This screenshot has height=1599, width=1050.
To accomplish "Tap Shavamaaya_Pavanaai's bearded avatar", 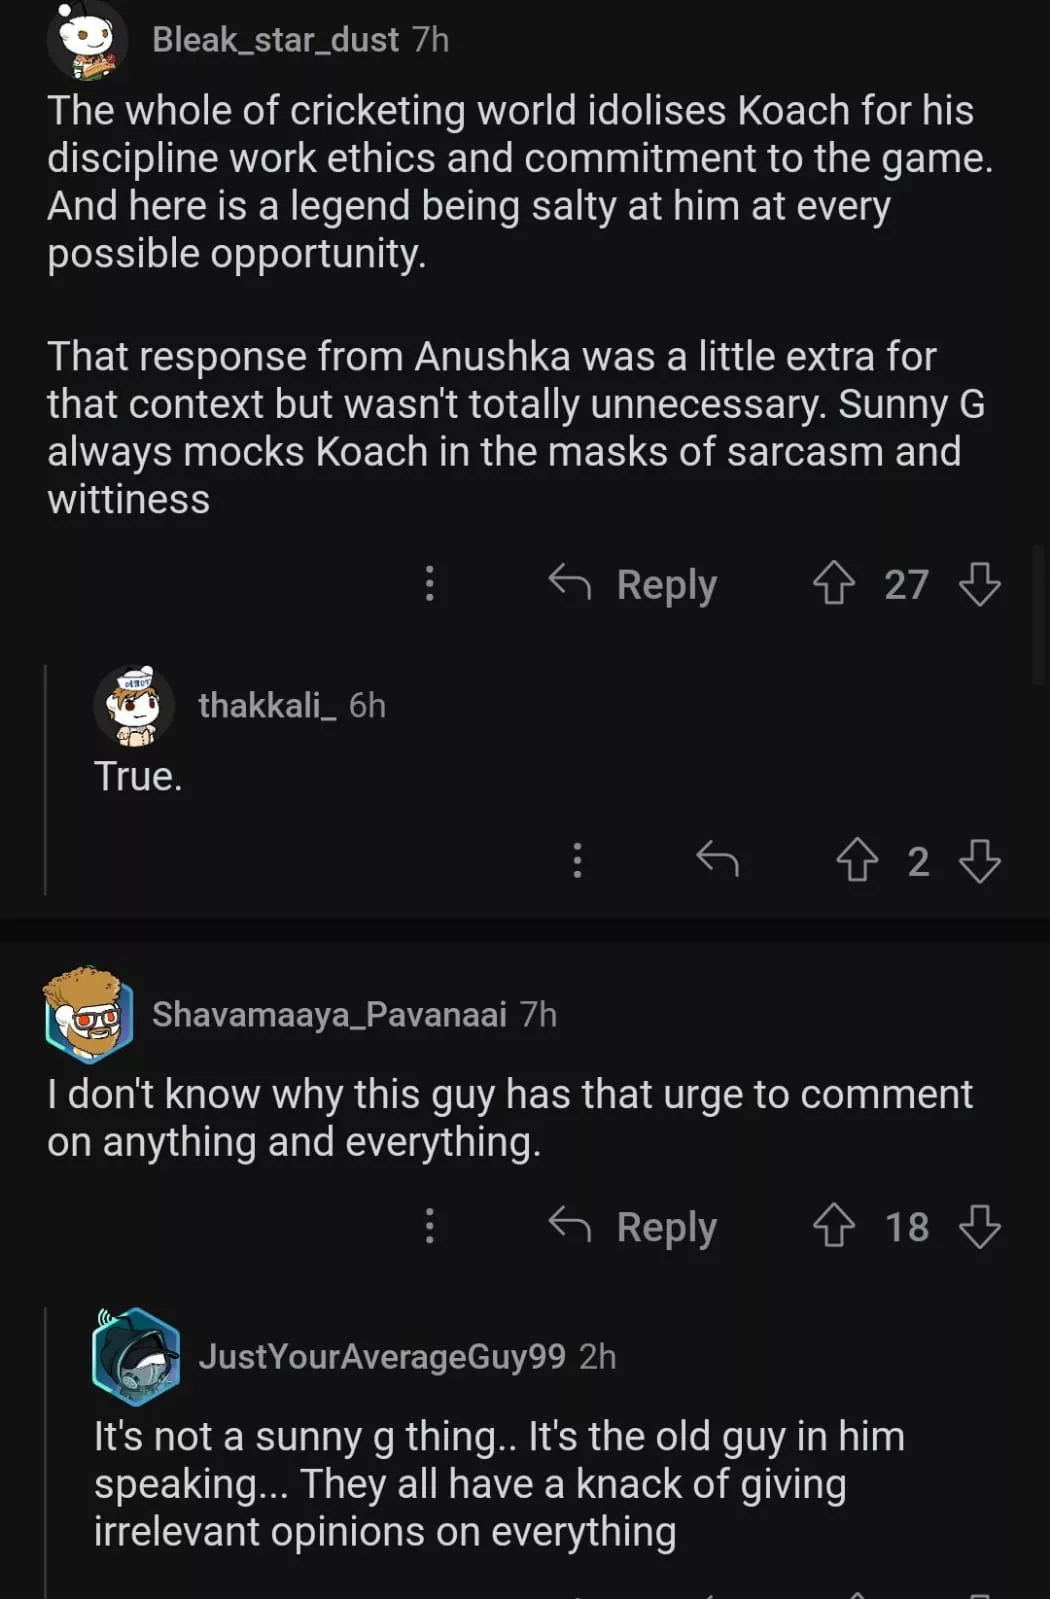I will [x=89, y=1014].
